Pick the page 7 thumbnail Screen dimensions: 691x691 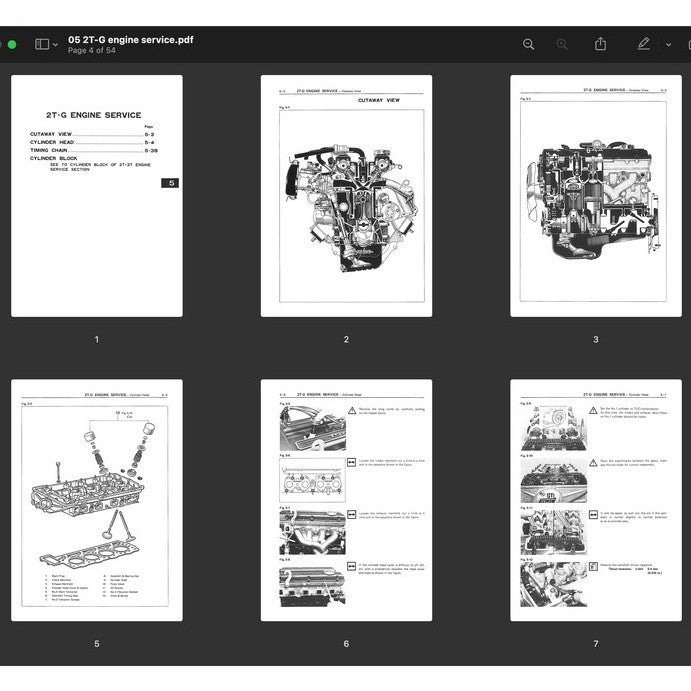pos(596,500)
